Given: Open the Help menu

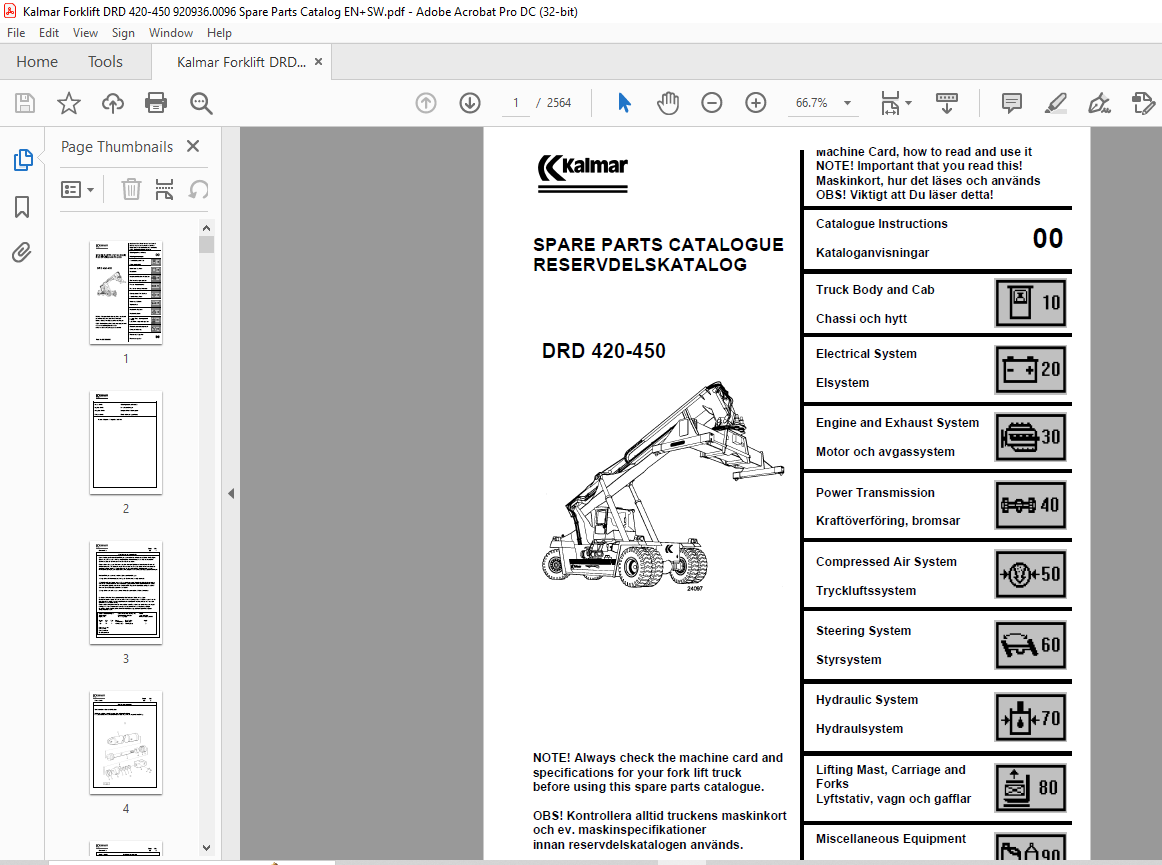Looking at the screenshot, I should point(219,33).
